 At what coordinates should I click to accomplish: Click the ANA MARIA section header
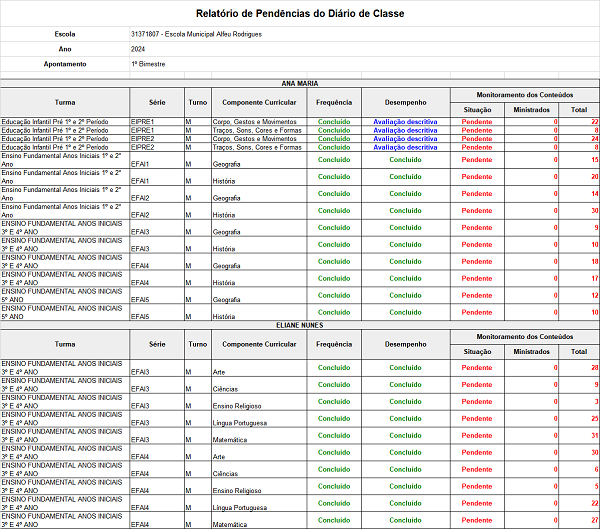click(300, 82)
